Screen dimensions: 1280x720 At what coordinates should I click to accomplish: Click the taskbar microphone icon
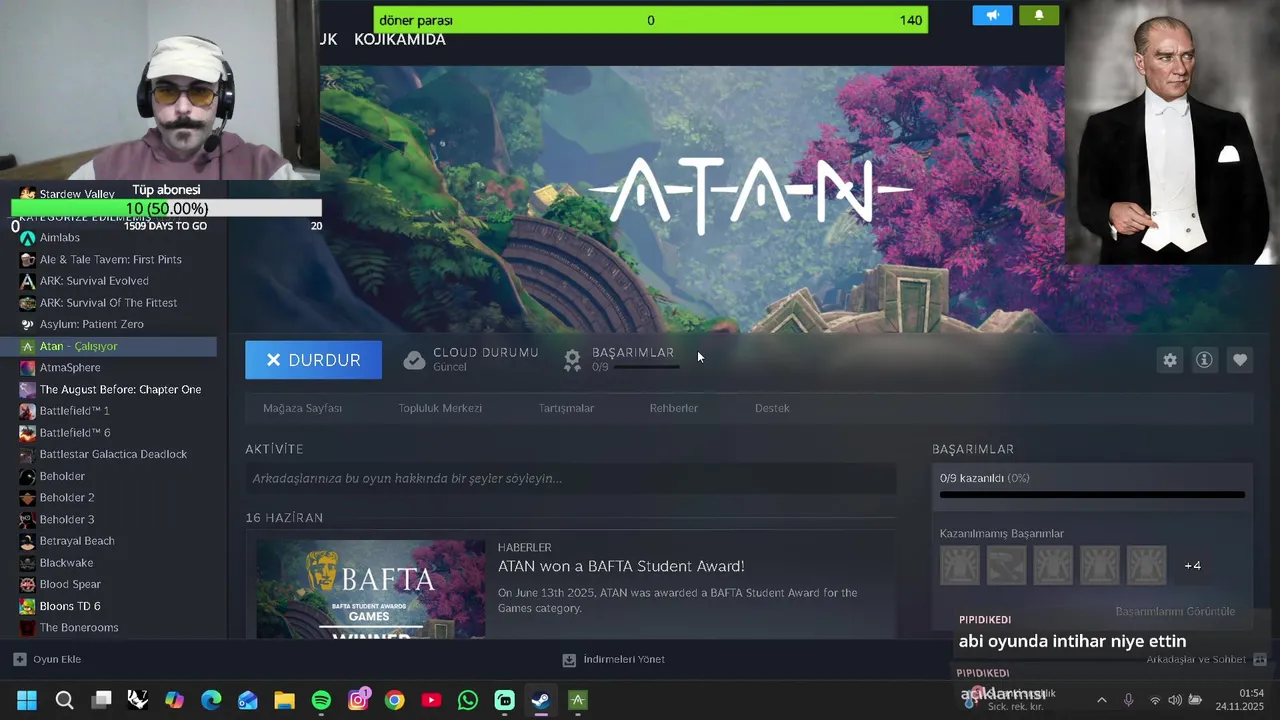(1128, 700)
